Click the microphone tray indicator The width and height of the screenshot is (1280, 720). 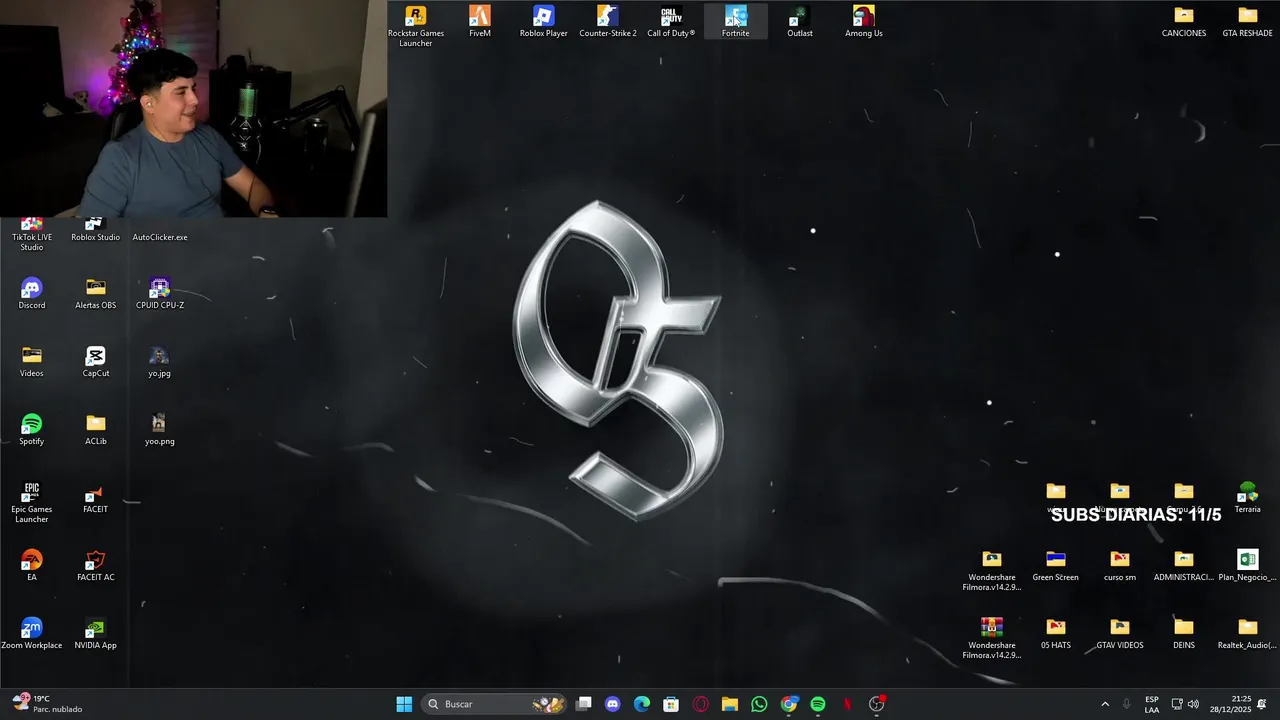click(1127, 704)
